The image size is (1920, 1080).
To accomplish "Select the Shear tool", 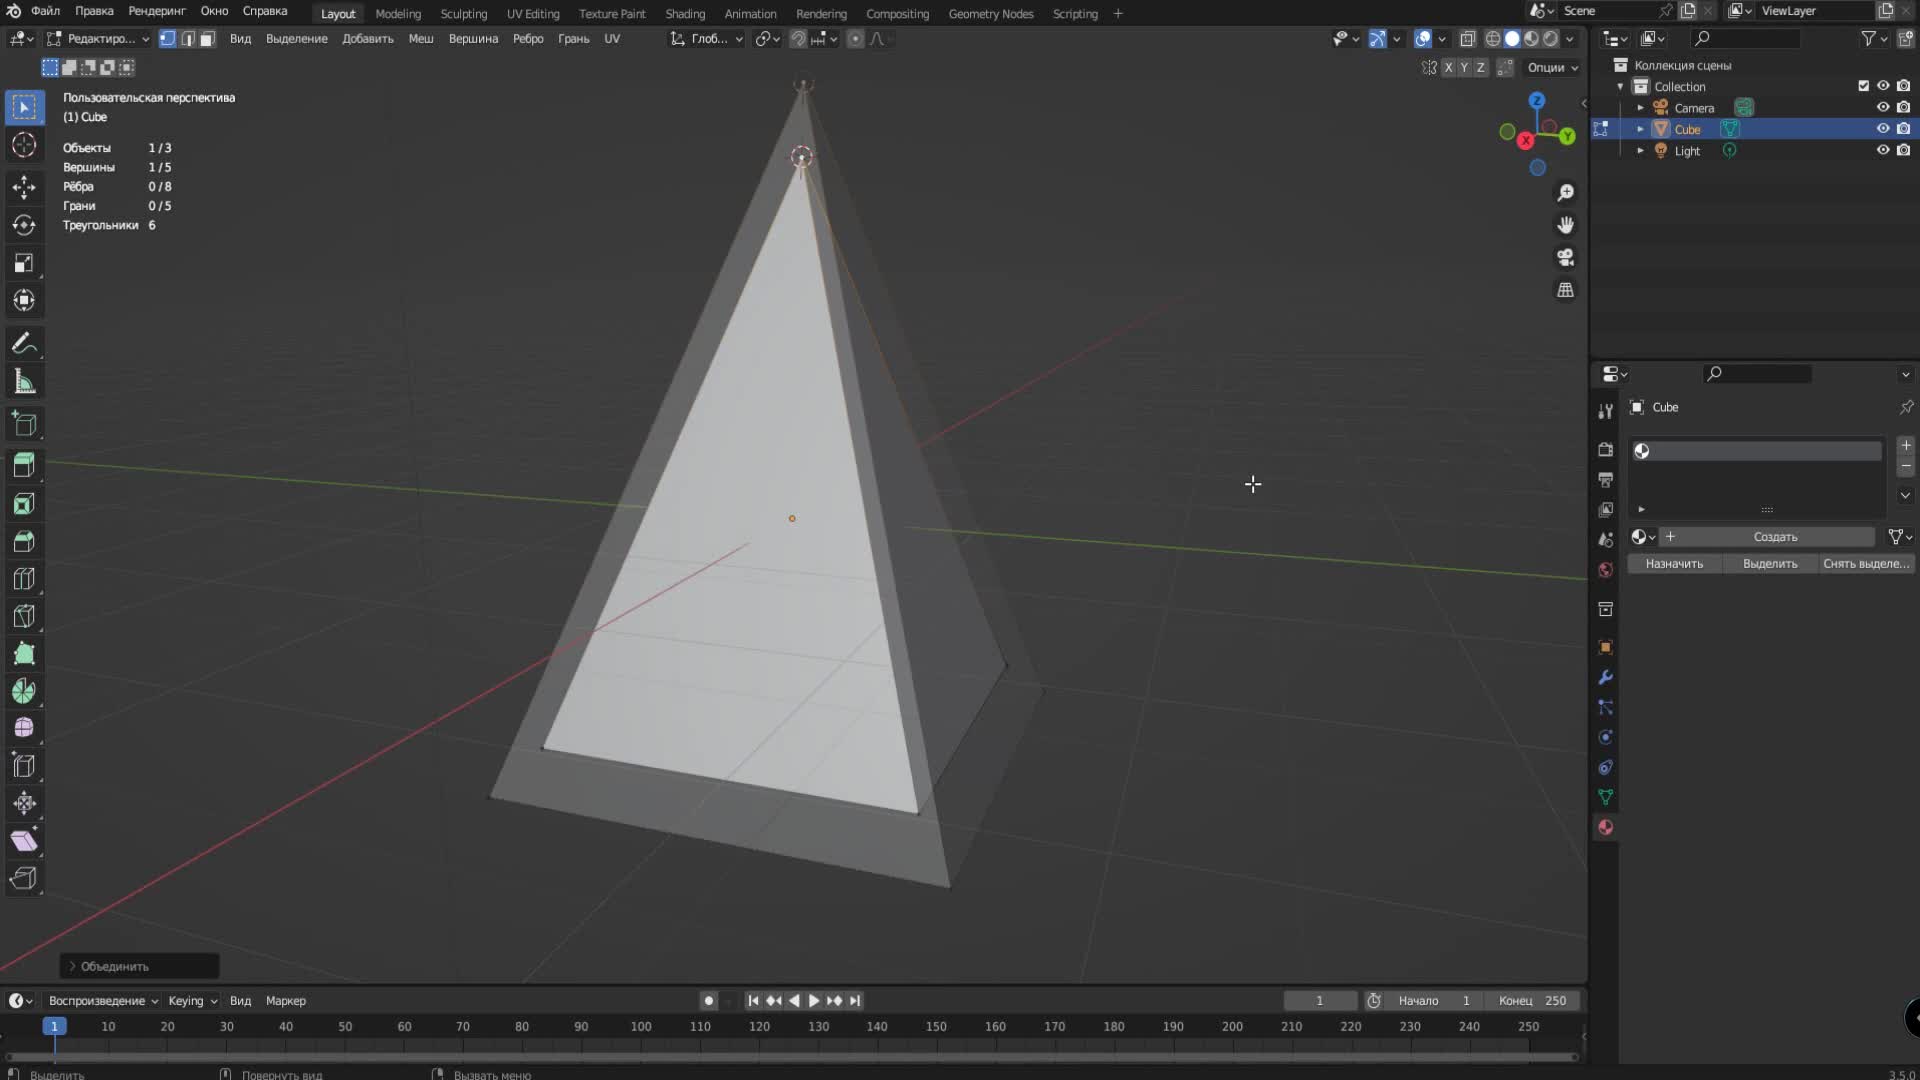I will (24, 841).
